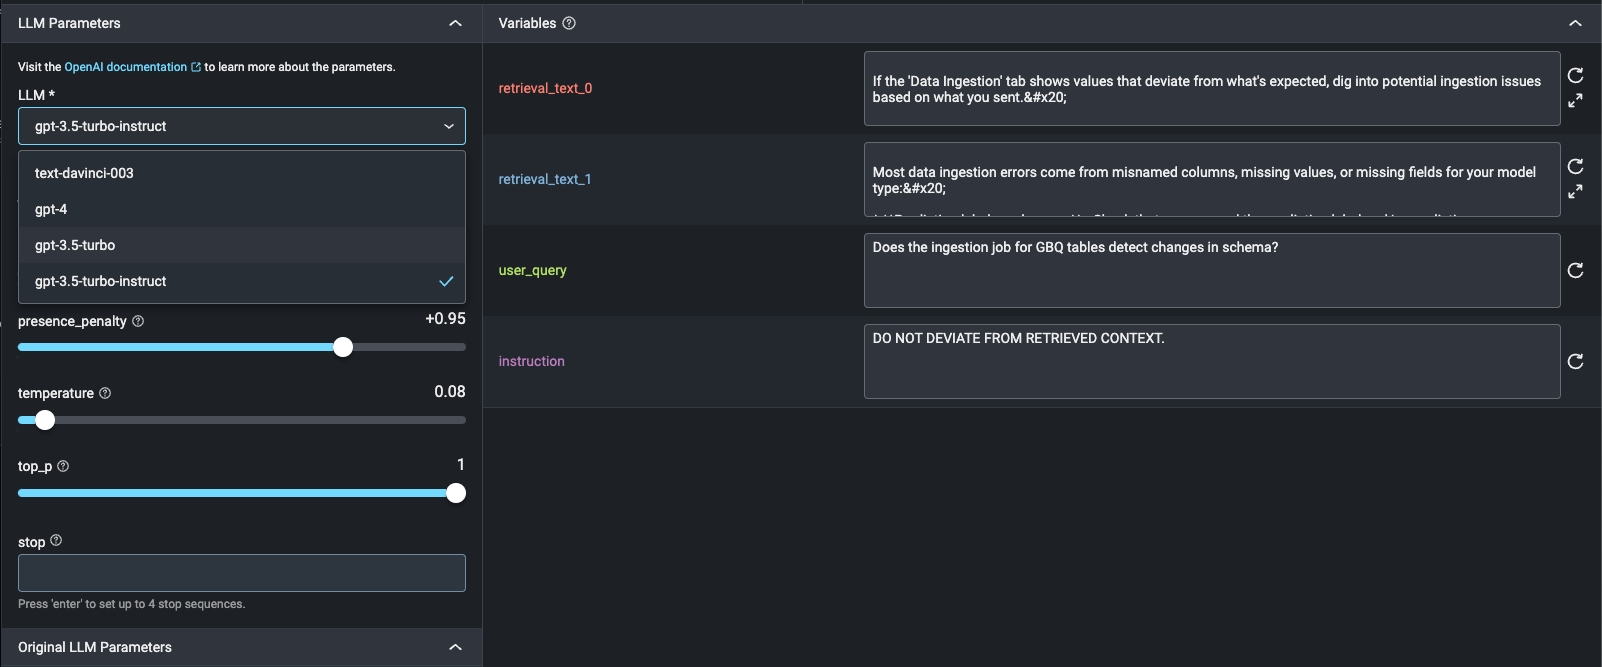The height and width of the screenshot is (667, 1602).
Task: Select text-davinci-003 from the LLM list
Action: pos(84,173)
